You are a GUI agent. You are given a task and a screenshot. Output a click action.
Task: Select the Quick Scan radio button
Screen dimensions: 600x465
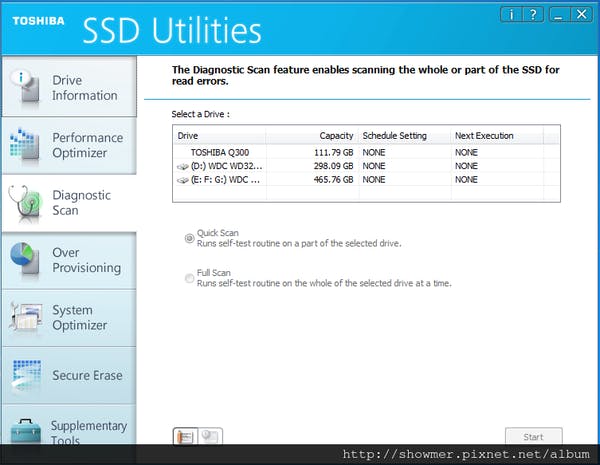click(x=189, y=238)
